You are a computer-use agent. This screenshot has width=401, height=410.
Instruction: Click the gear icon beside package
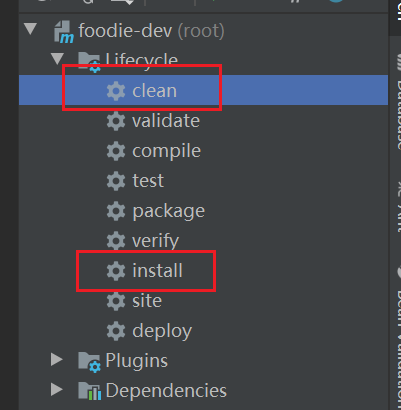(116, 211)
